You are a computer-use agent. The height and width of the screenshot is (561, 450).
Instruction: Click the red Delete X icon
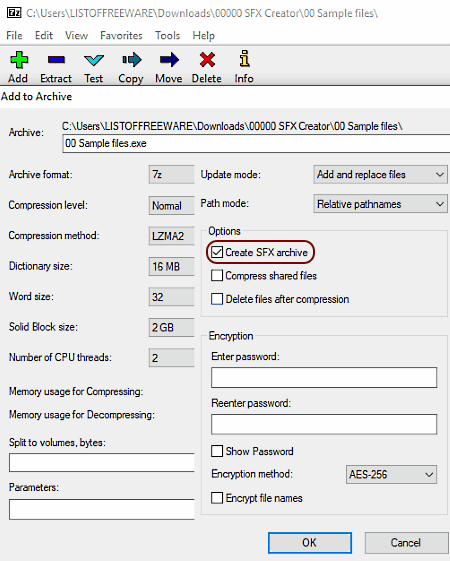[207, 59]
